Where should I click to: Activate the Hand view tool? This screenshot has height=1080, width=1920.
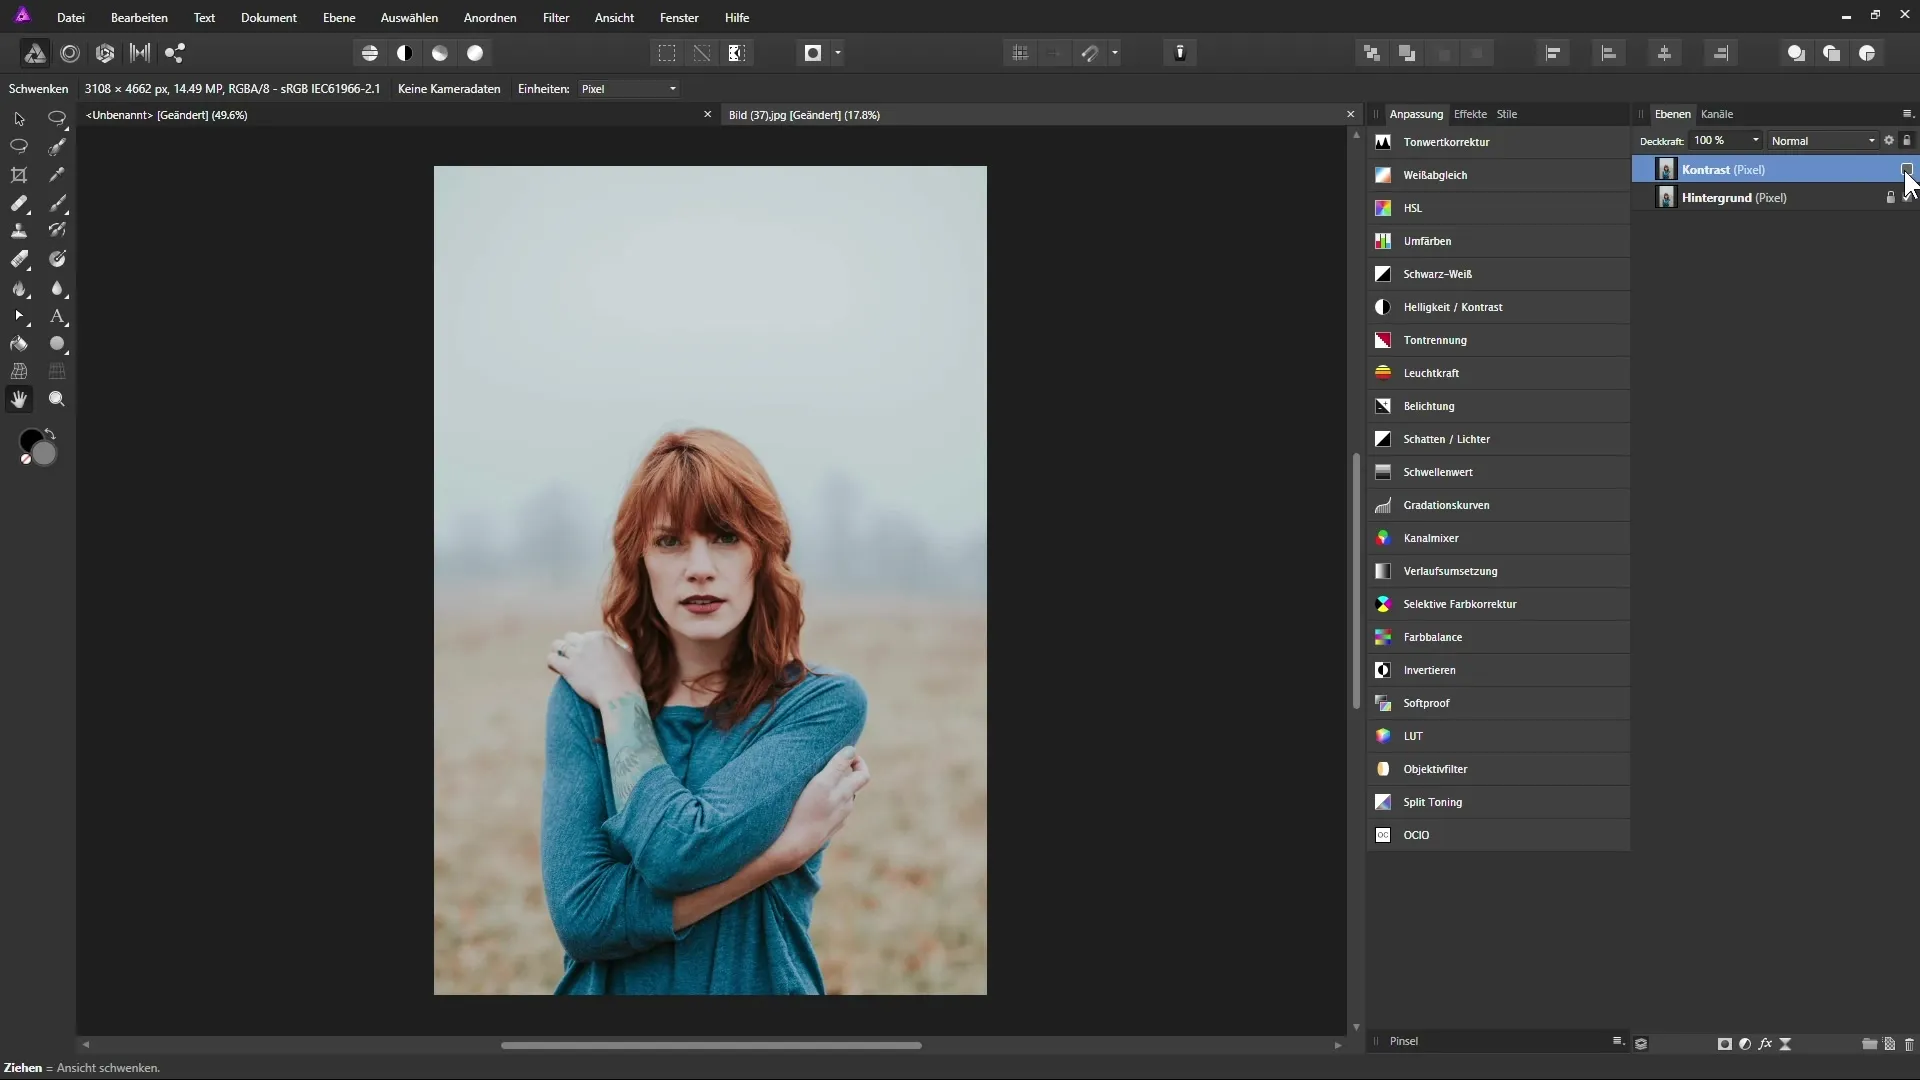tap(19, 399)
